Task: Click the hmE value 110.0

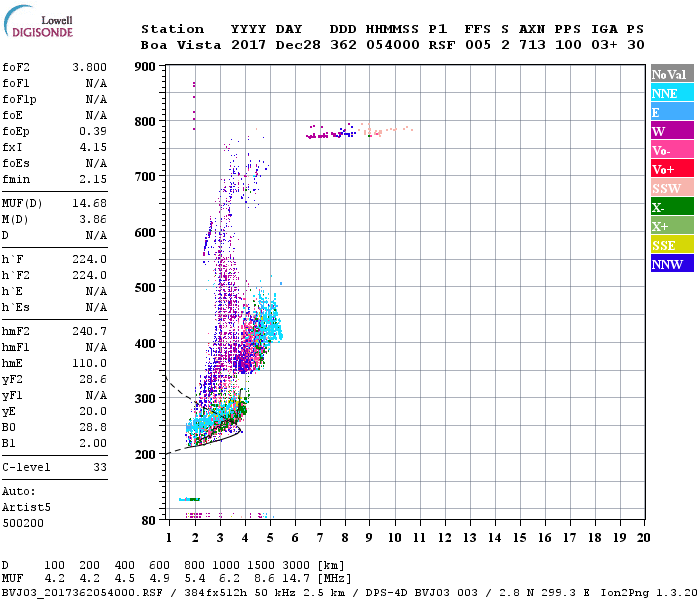Action: 89,363
